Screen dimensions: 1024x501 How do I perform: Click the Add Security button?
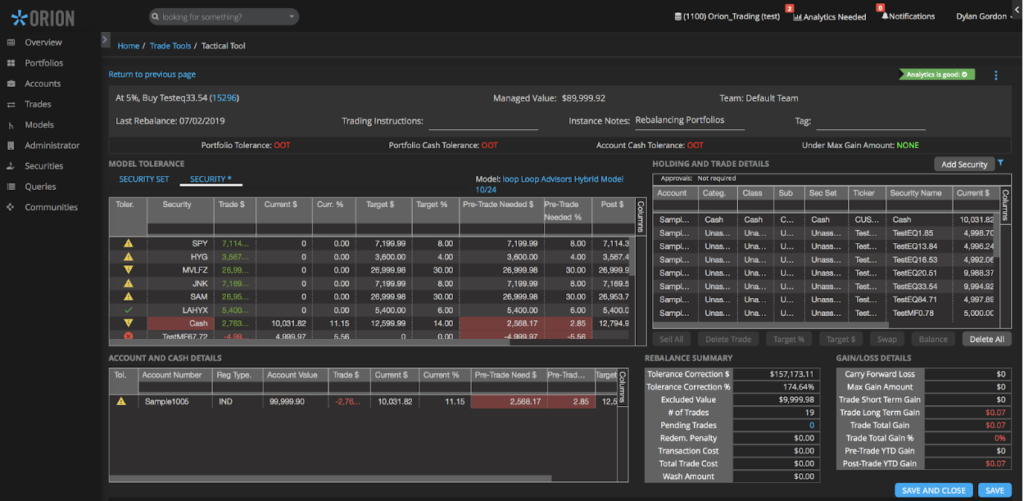[x=964, y=164]
